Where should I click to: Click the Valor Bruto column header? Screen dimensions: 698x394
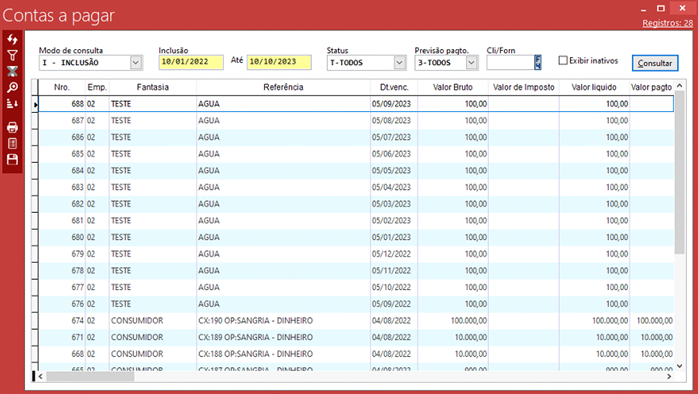[x=453, y=87]
